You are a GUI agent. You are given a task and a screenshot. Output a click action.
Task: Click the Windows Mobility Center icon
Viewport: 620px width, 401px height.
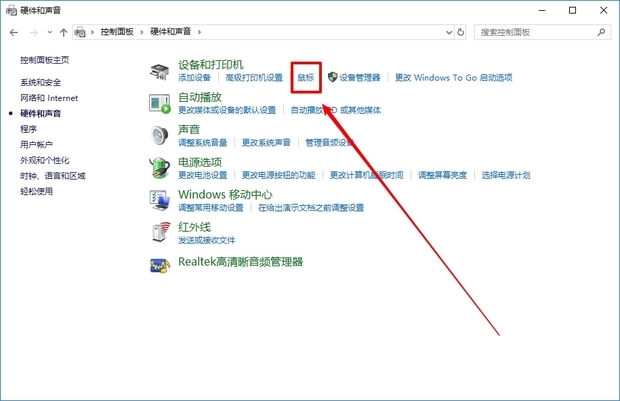coord(160,200)
